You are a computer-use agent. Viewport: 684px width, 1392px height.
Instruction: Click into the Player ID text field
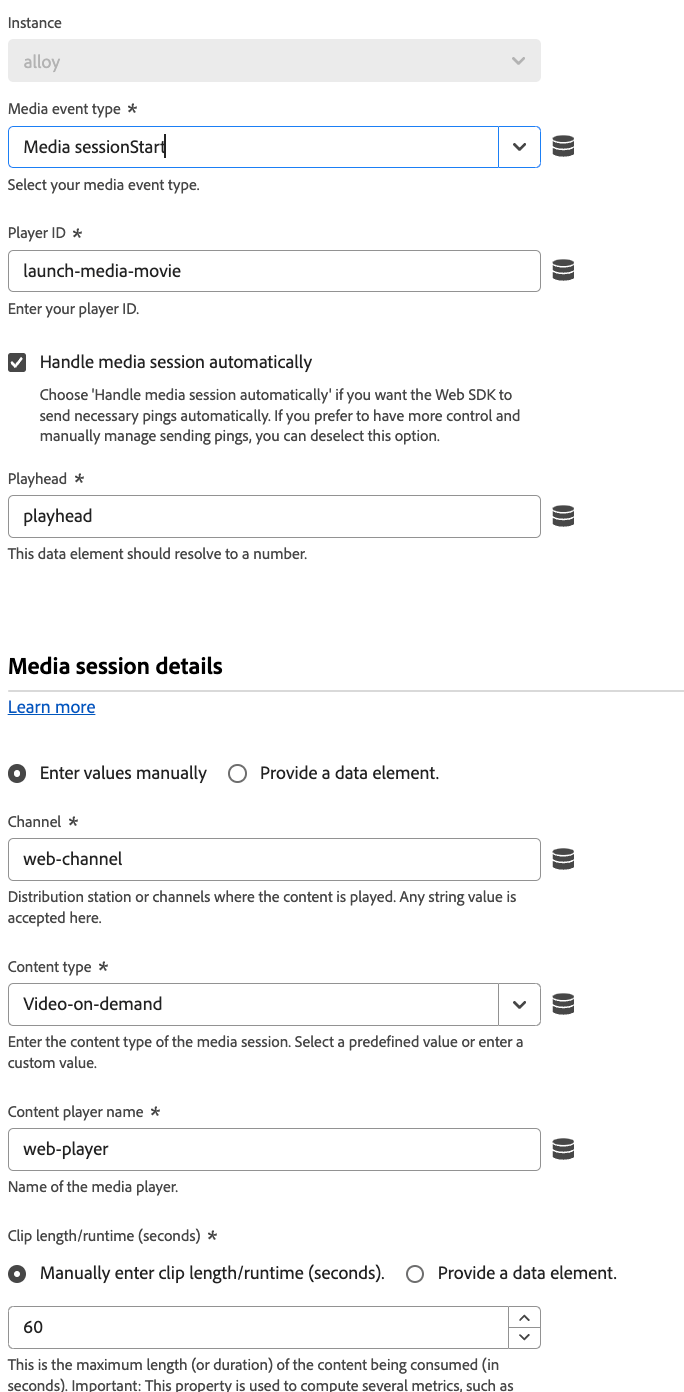274,270
